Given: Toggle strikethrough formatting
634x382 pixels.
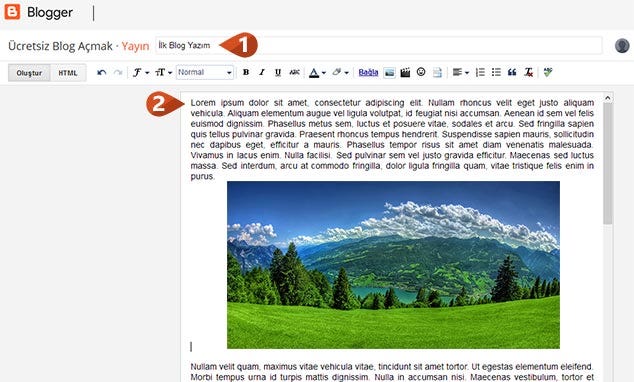Looking at the screenshot, I should click(294, 72).
